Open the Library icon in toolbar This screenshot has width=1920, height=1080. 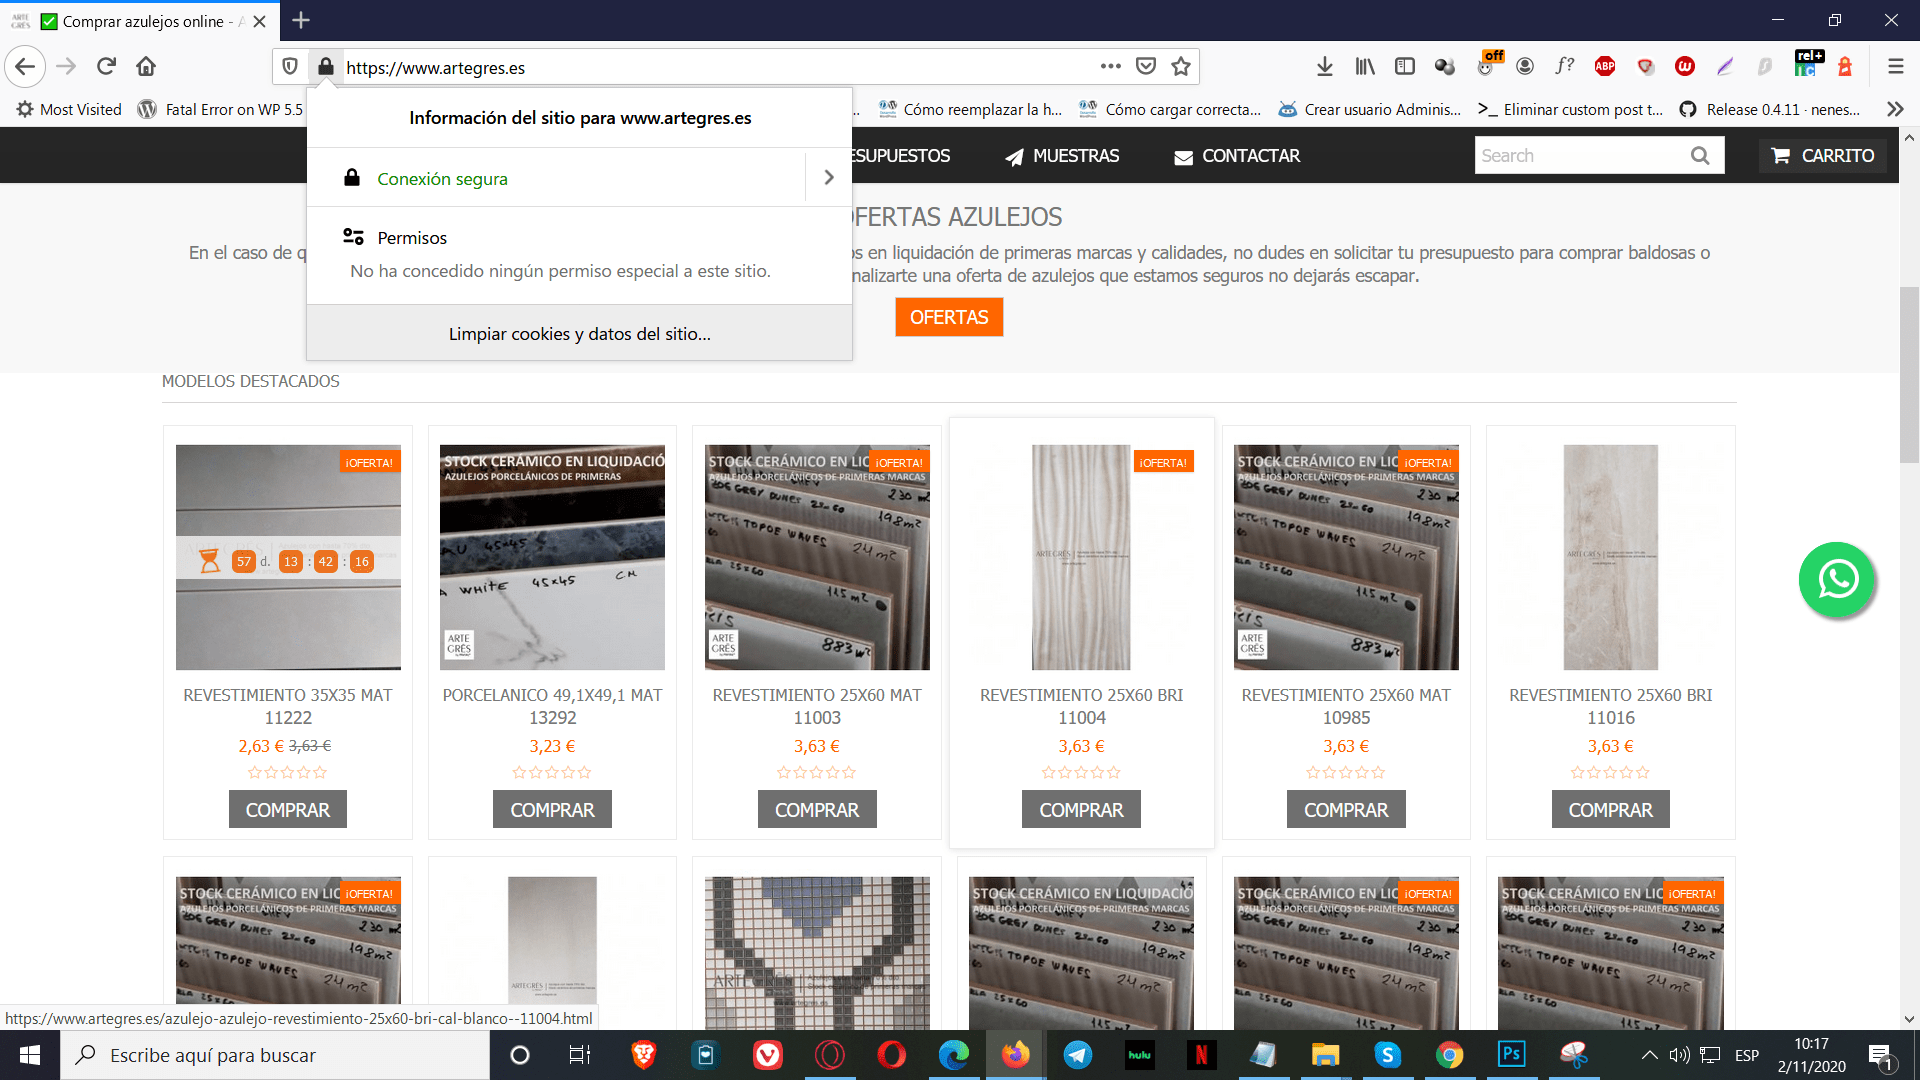click(1365, 67)
